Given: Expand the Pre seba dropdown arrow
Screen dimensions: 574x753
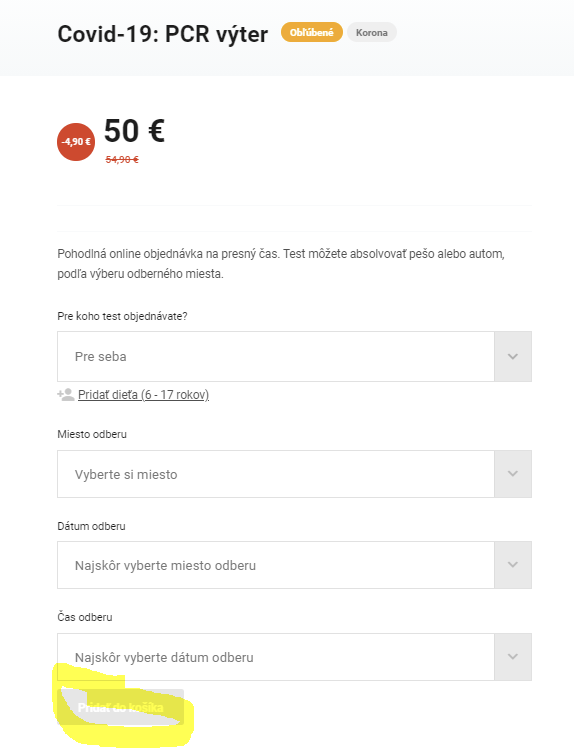Looking at the screenshot, I should pyautogui.click(x=513, y=356).
